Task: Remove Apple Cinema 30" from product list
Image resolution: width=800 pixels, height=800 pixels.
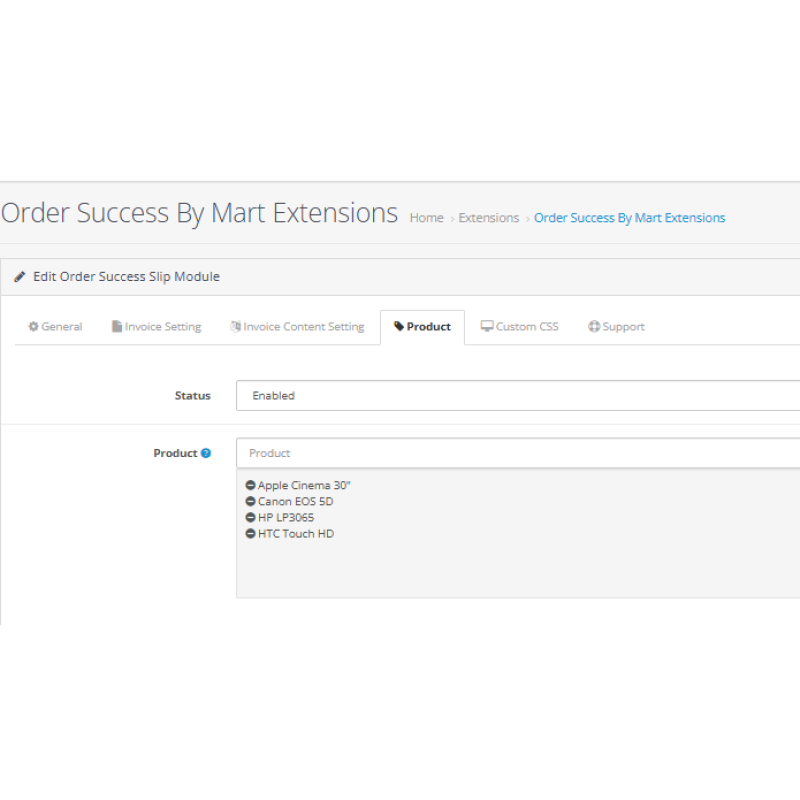Action: pyautogui.click(x=250, y=485)
